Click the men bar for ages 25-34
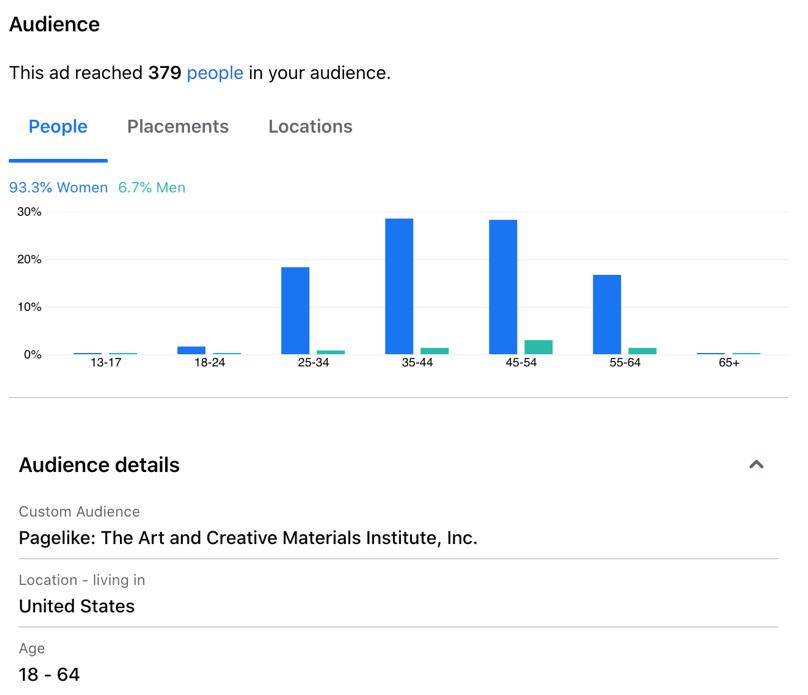Viewport: 808px width, 695px height. [331, 352]
